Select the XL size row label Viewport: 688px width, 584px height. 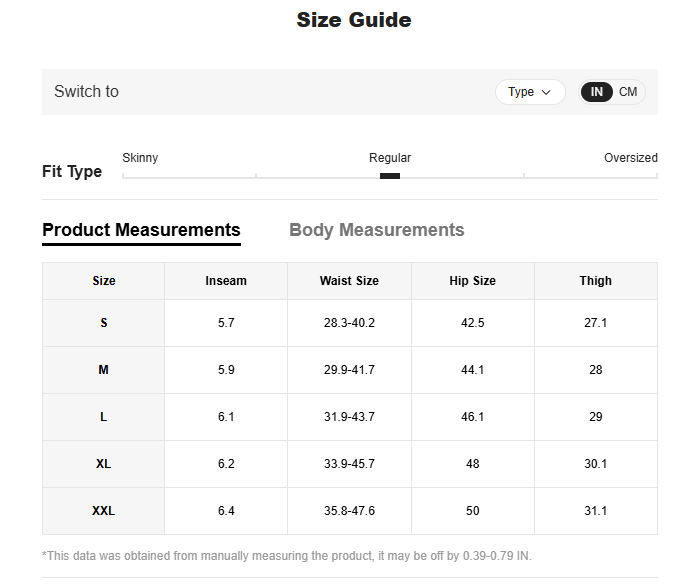(104, 464)
